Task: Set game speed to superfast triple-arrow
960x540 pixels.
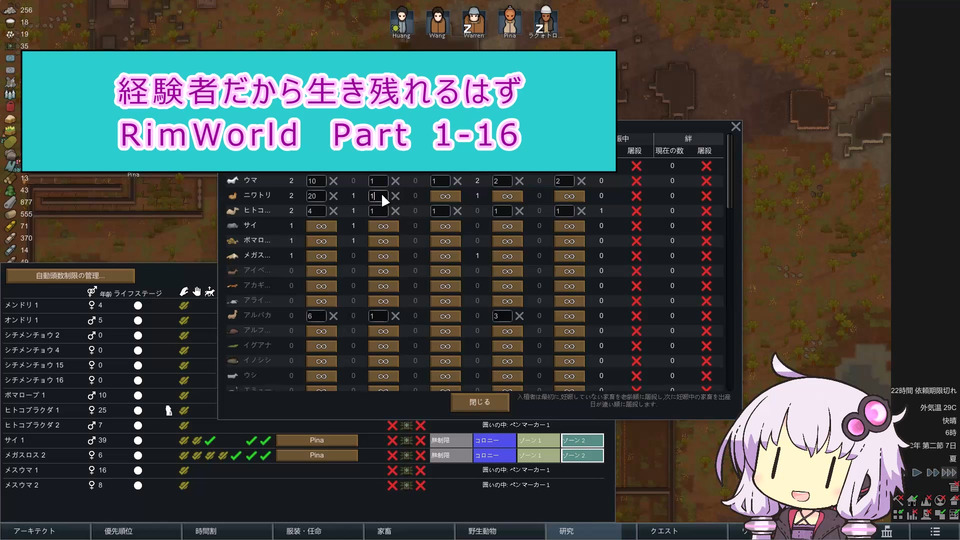Action: click(948, 472)
